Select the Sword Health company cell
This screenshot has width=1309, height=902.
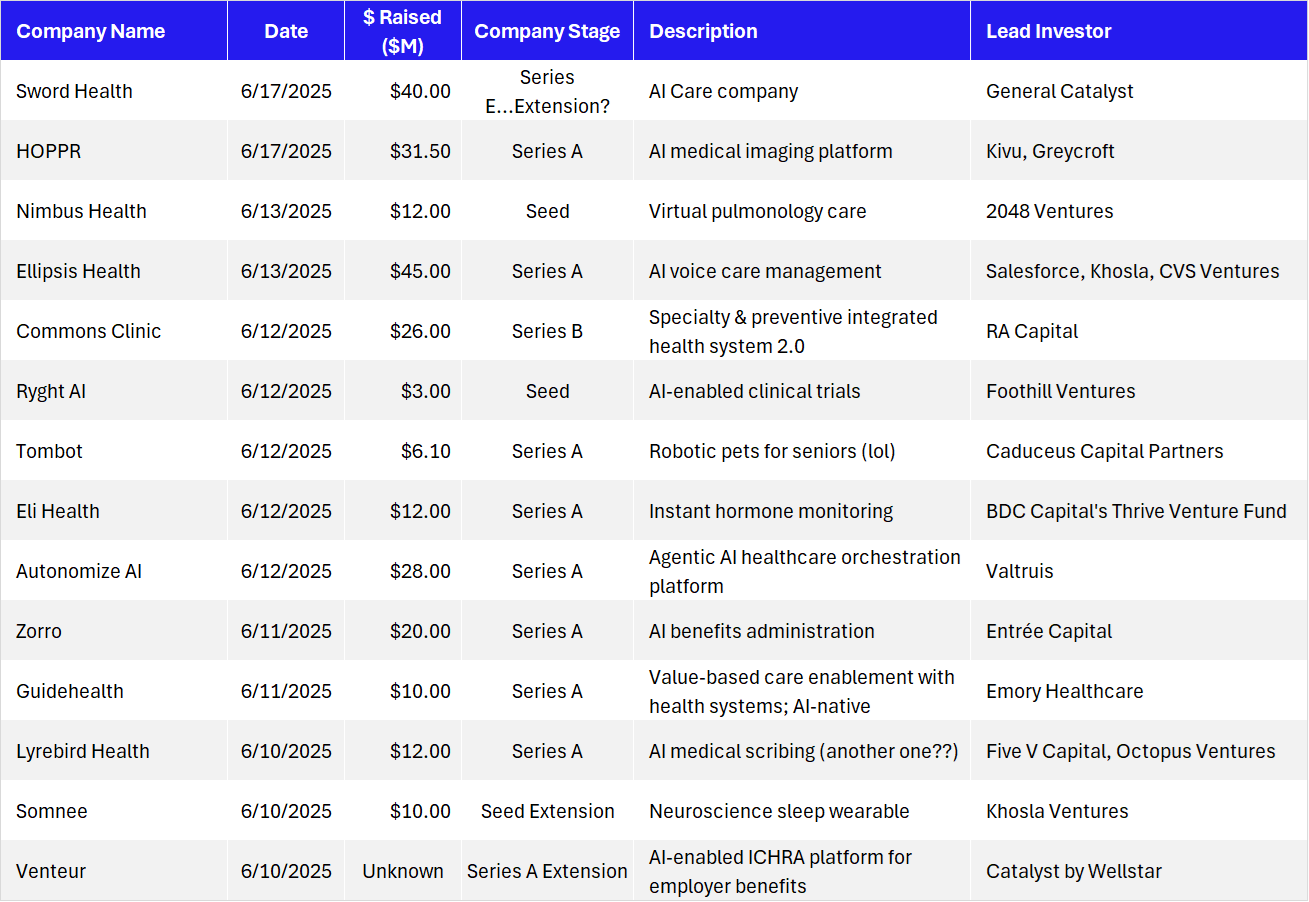click(x=75, y=91)
